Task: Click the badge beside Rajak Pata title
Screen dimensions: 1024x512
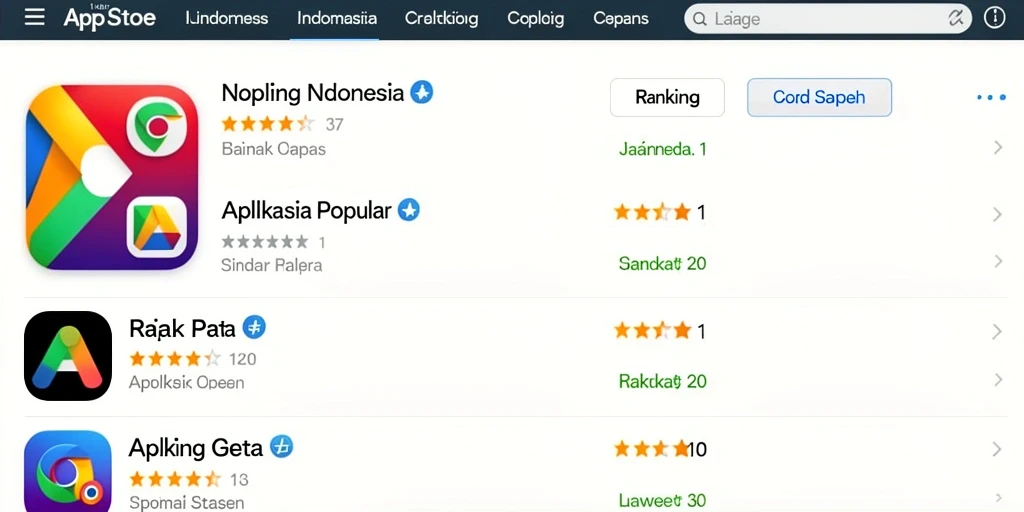Action: (x=254, y=327)
